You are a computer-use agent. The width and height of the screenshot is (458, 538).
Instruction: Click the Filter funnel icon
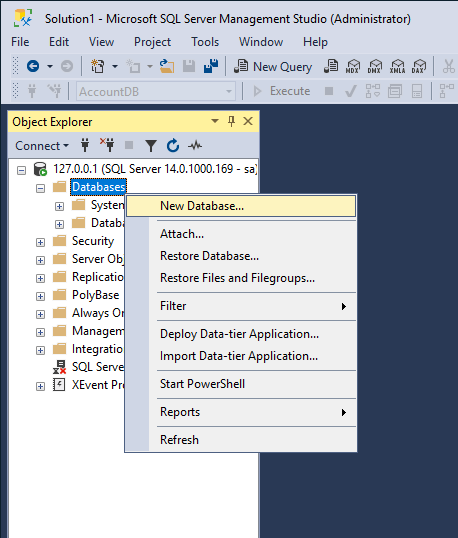click(151, 145)
